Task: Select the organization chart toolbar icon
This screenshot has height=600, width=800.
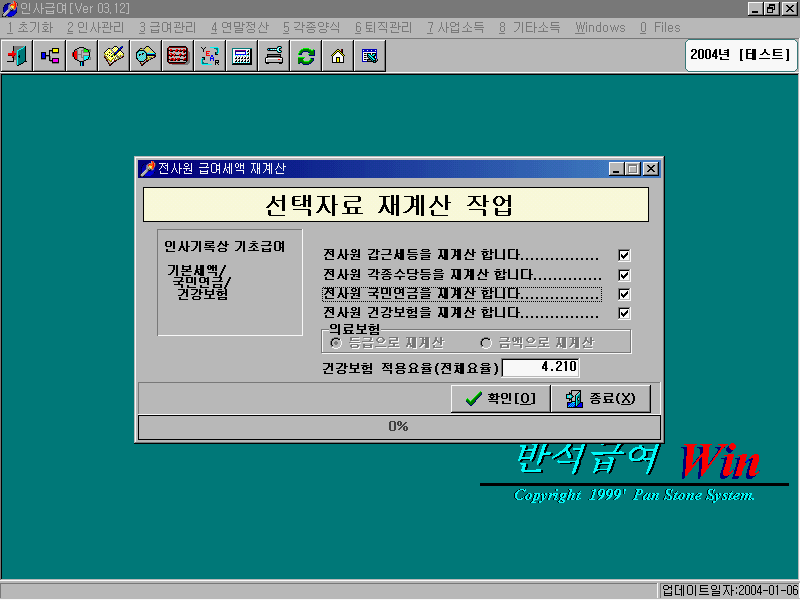Action: pos(49,57)
